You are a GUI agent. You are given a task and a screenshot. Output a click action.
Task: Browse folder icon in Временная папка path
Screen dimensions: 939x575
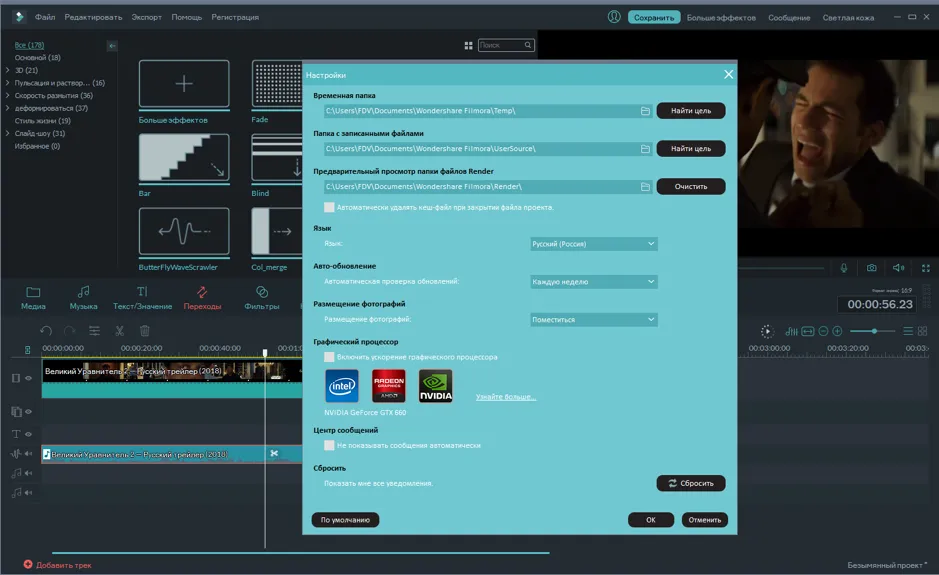(x=645, y=111)
